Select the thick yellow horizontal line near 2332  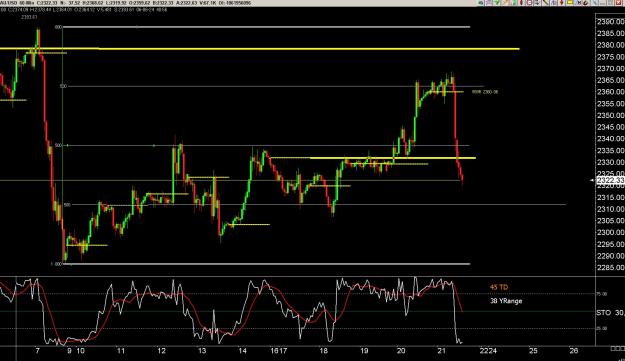click(393, 158)
